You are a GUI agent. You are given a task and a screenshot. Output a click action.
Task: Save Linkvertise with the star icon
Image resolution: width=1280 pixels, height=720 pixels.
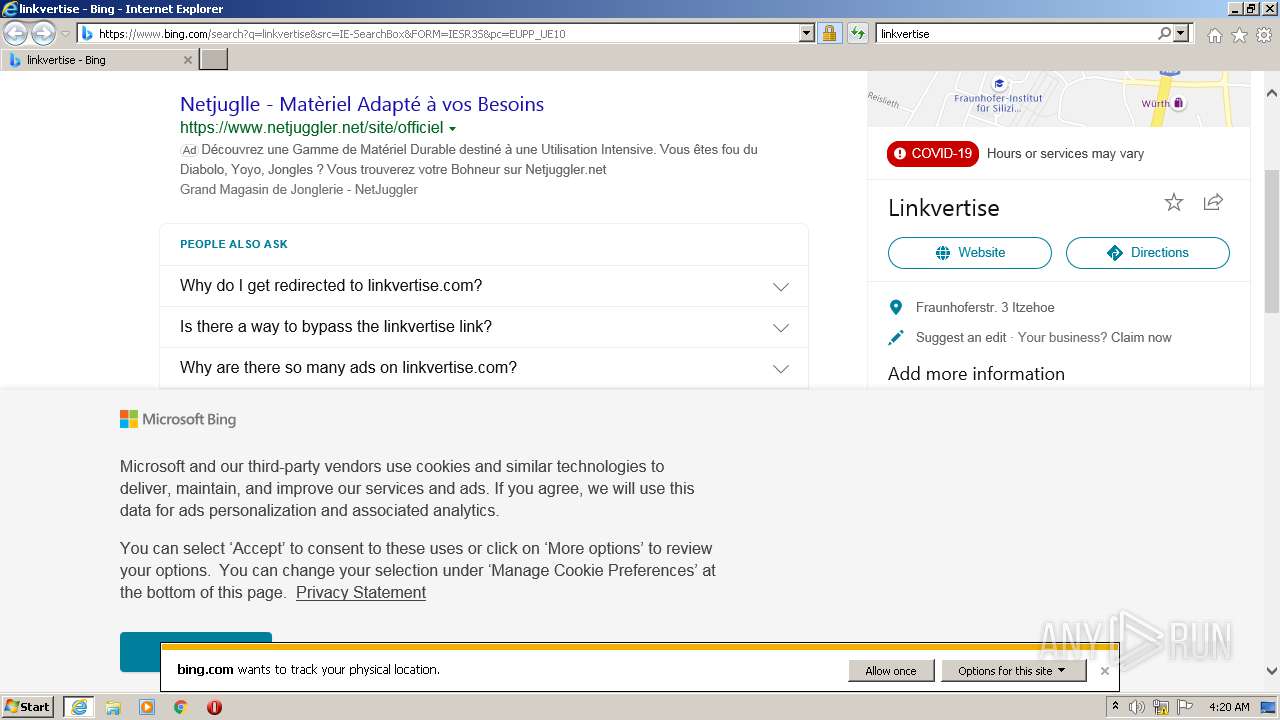coord(1174,202)
